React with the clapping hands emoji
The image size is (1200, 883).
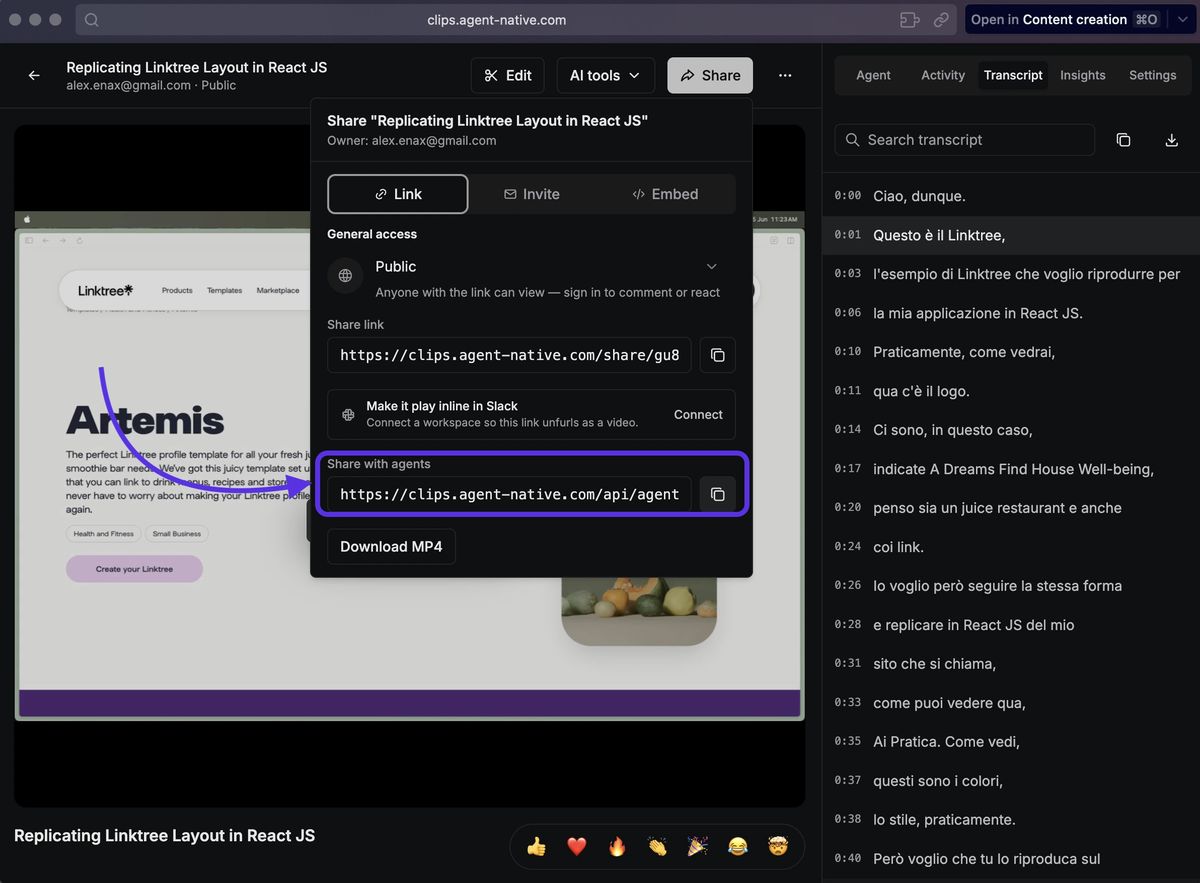pos(657,847)
